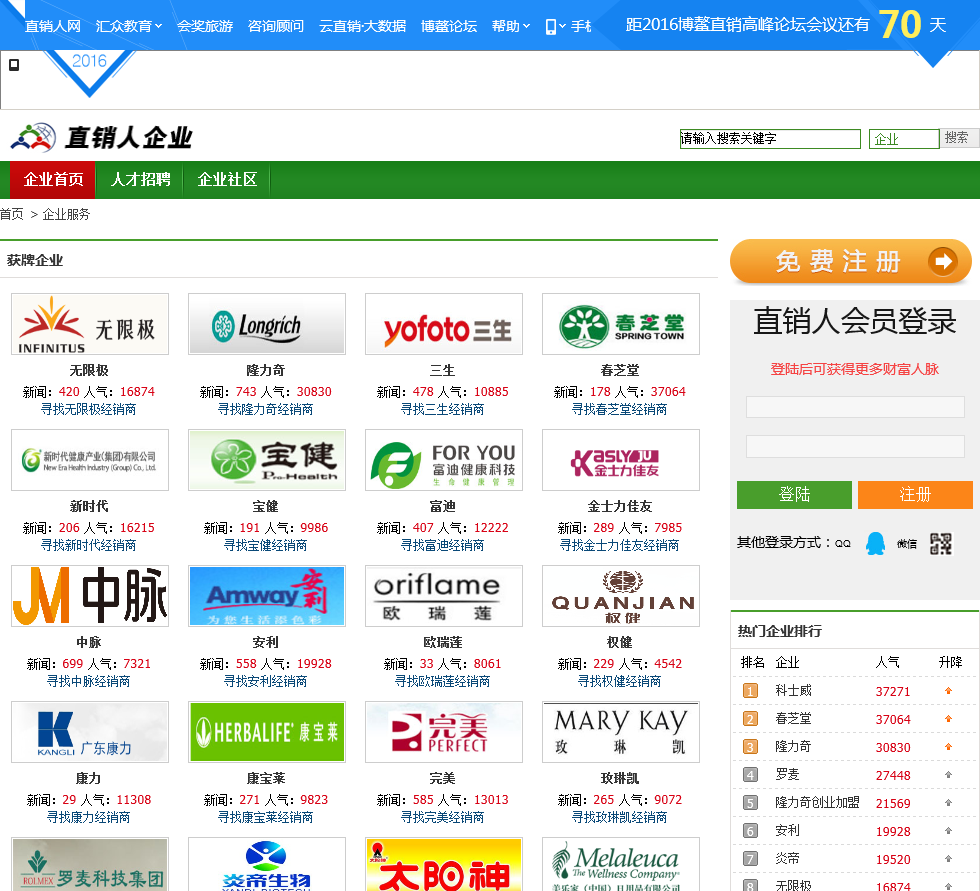The image size is (980, 891).
Task: Open the Oriflame 欧瑞莲 logo
Action: tap(444, 596)
